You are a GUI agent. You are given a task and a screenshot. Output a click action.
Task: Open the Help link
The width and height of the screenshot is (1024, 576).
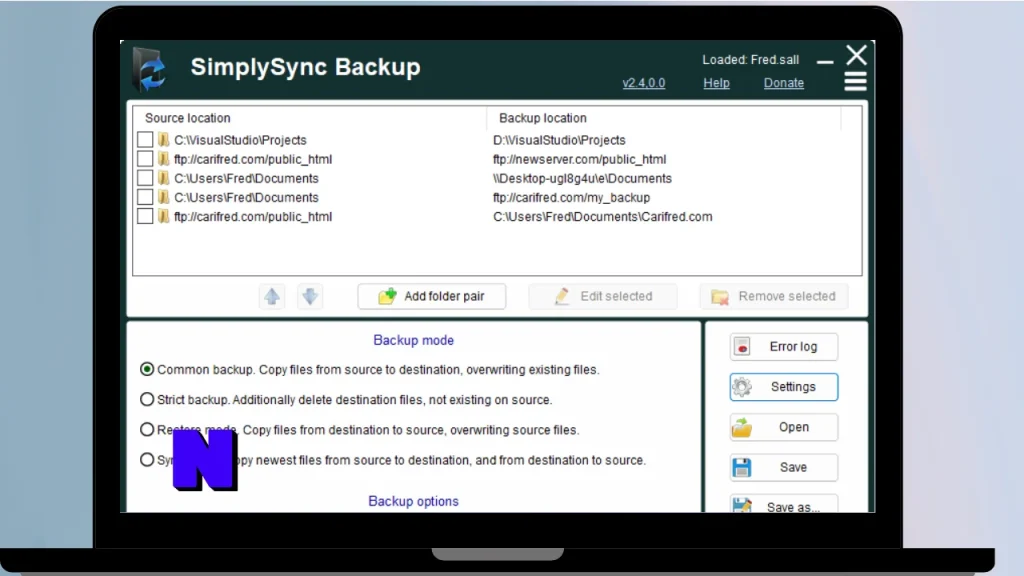(716, 83)
